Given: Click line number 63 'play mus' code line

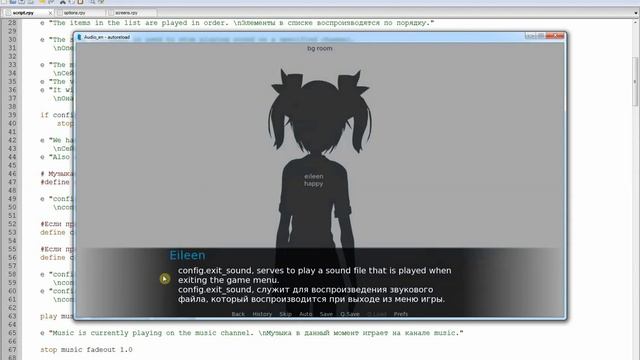Looking at the screenshot, I should pyautogui.click(x=56, y=316).
